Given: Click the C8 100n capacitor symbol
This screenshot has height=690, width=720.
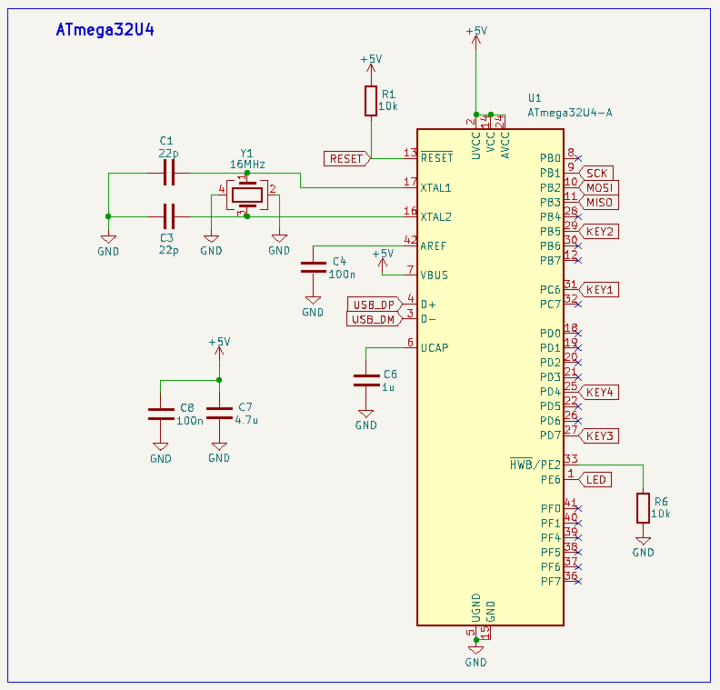Looking at the screenshot, I should click(160, 412).
